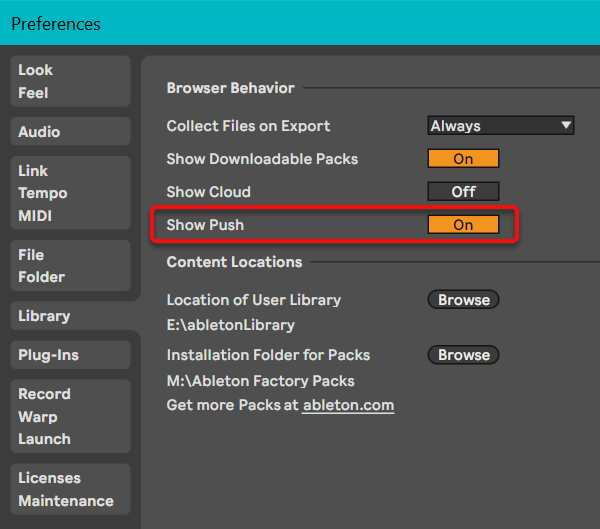The height and width of the screenshot is (529, 600).
Task: Toggle Show Downloadable Packs off
Action: coord(463,159)
